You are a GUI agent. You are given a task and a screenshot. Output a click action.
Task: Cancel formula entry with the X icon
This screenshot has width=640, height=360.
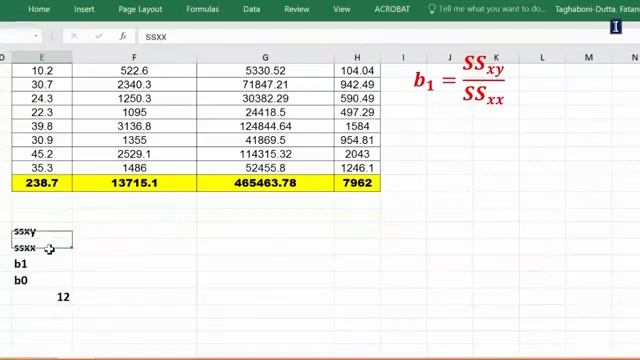pos(74,36)
